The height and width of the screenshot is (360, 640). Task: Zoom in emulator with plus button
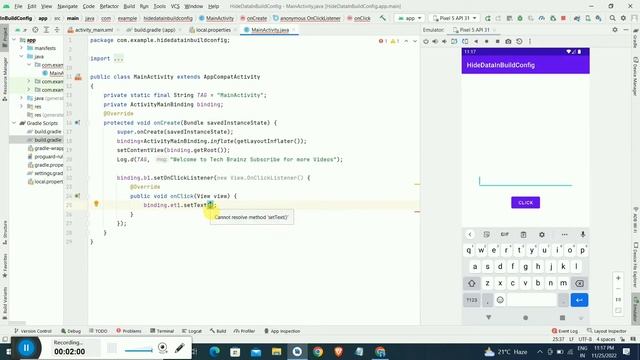click(618, 278)
